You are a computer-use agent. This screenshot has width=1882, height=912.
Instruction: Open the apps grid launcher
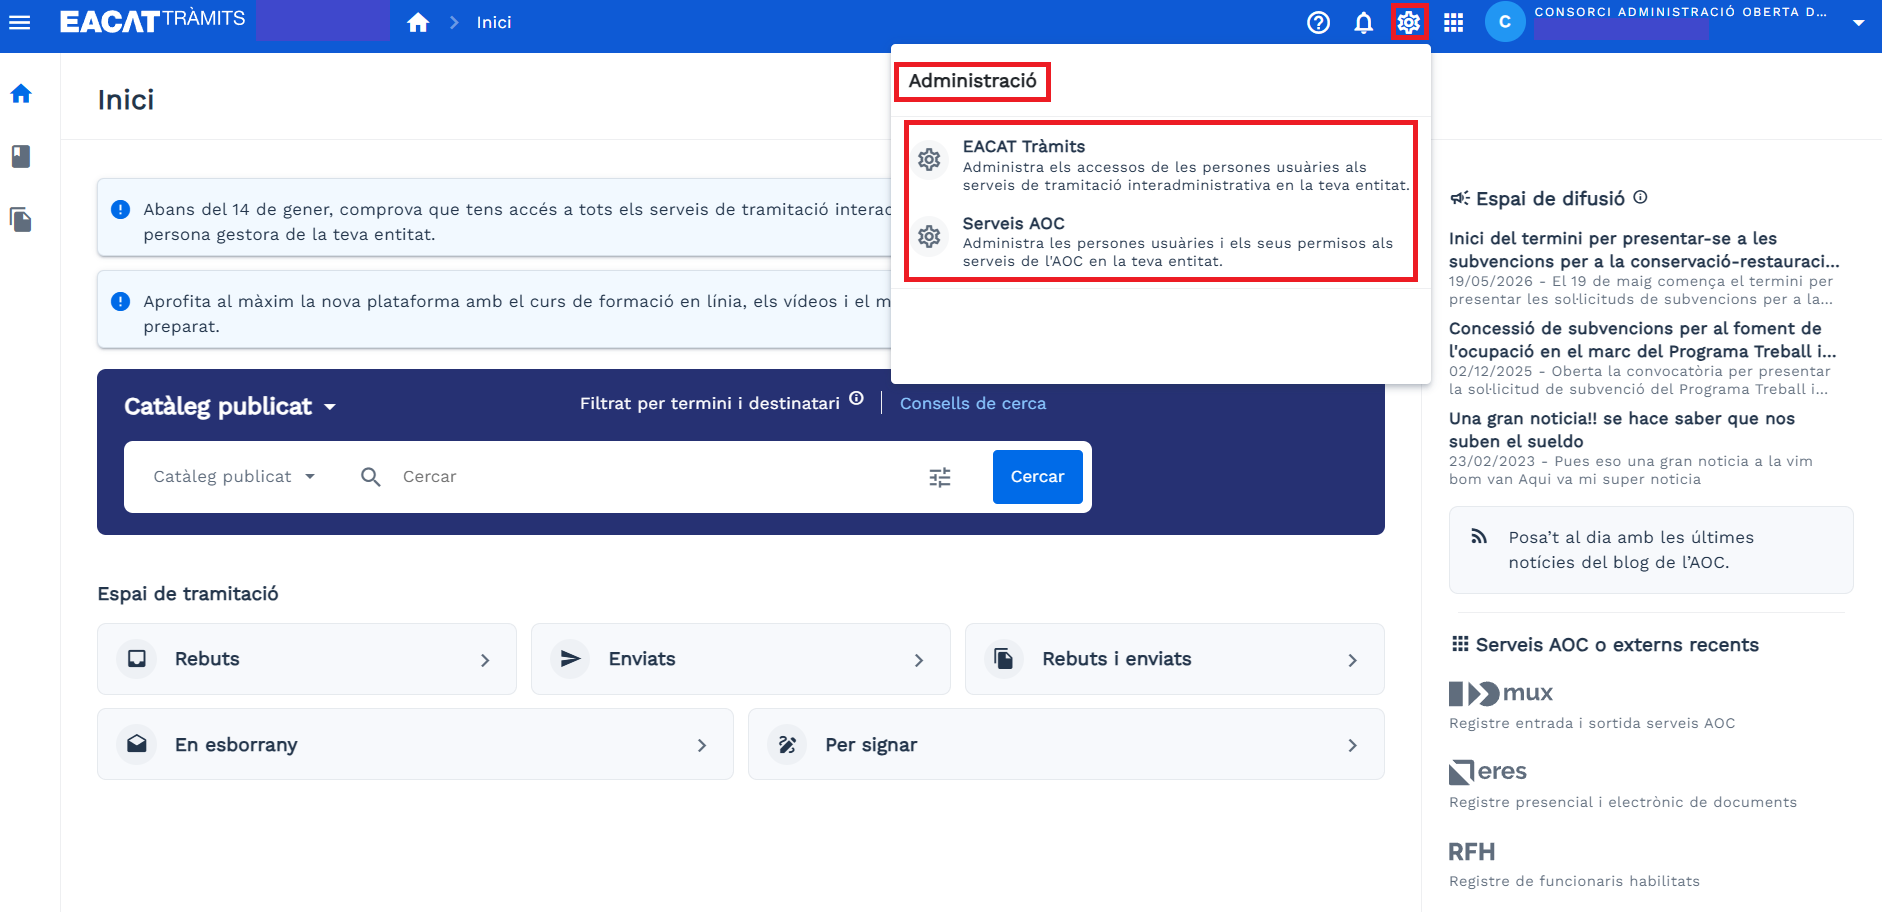point(1453,22)
